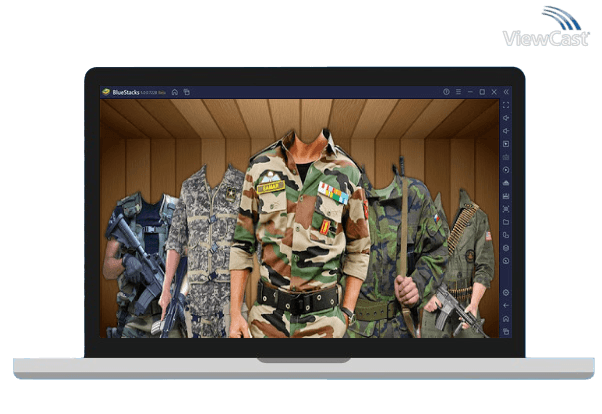Click the square play icon in sidebar
Viewport: 602px width, 414px height.
point(506,144)
